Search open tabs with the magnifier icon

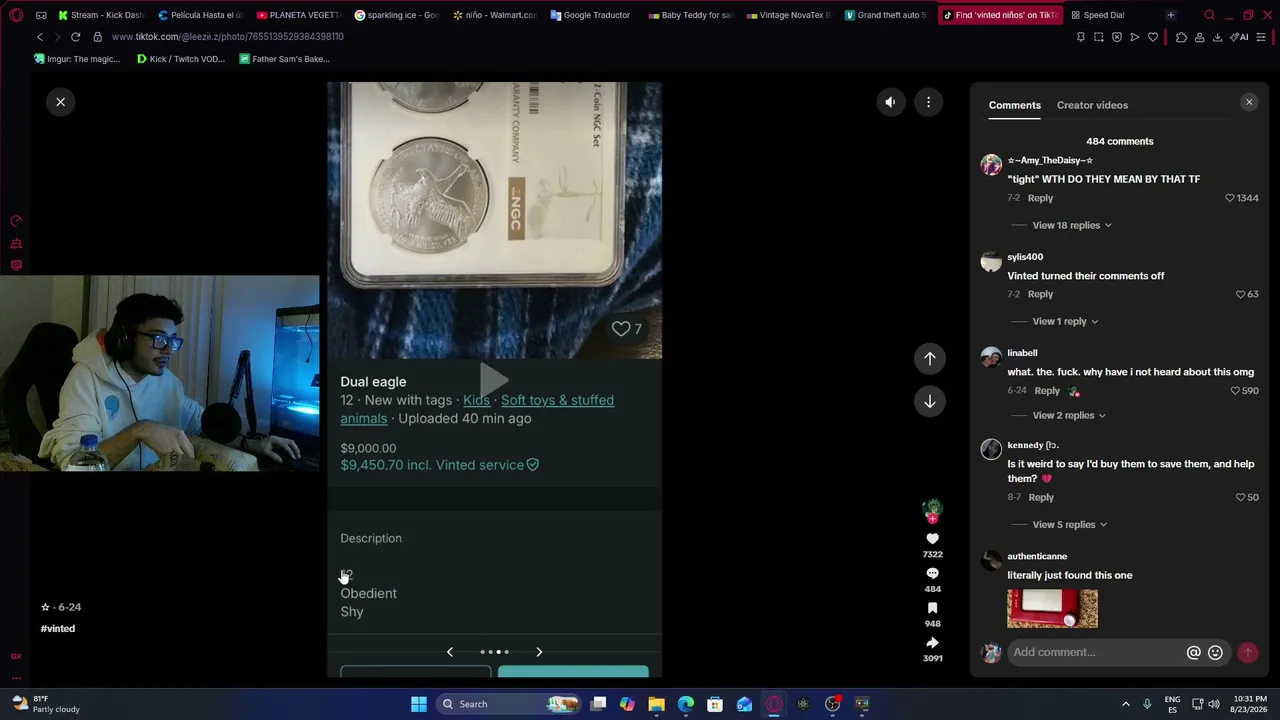1209,15
